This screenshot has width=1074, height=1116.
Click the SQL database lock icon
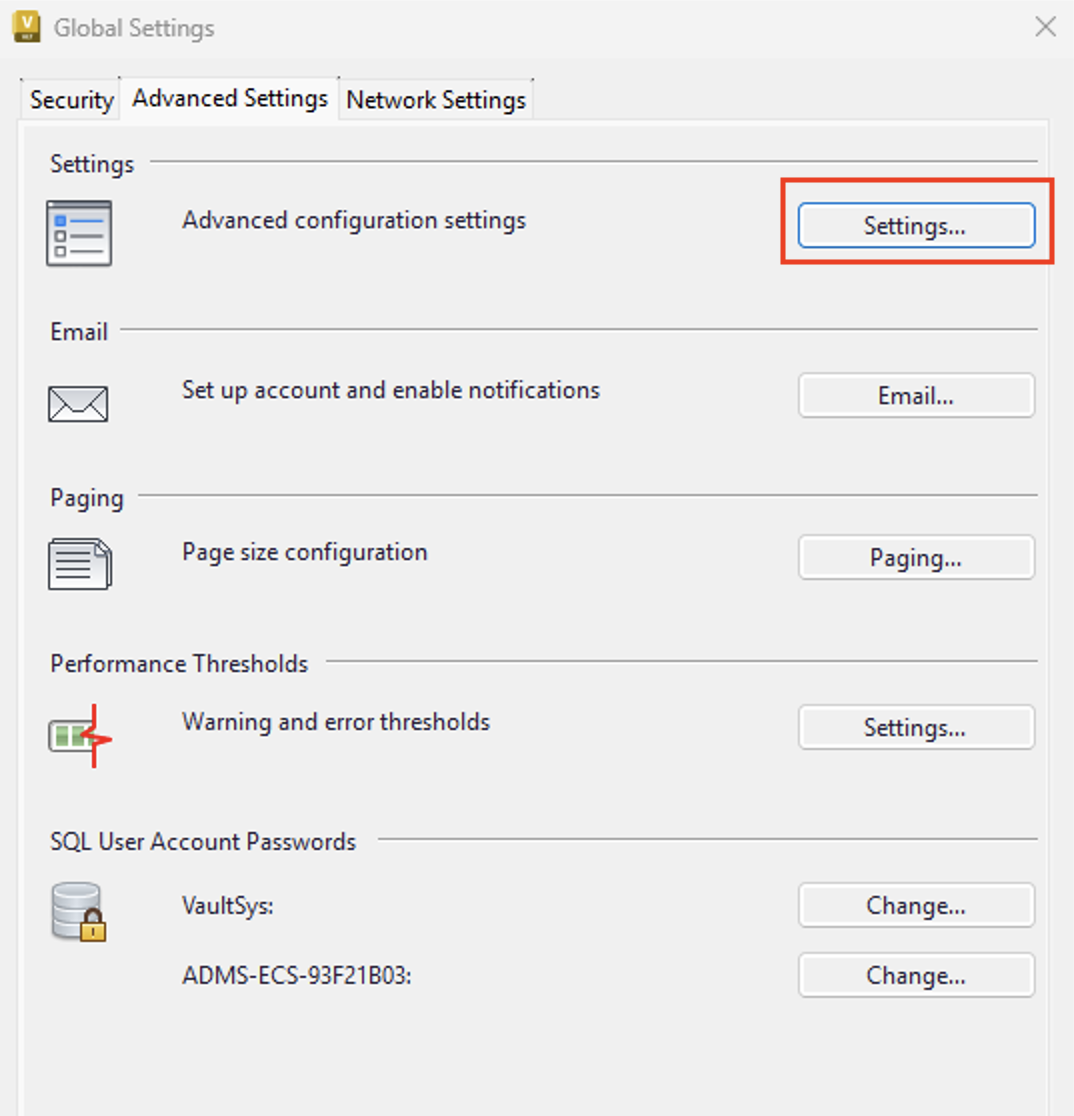78,912
